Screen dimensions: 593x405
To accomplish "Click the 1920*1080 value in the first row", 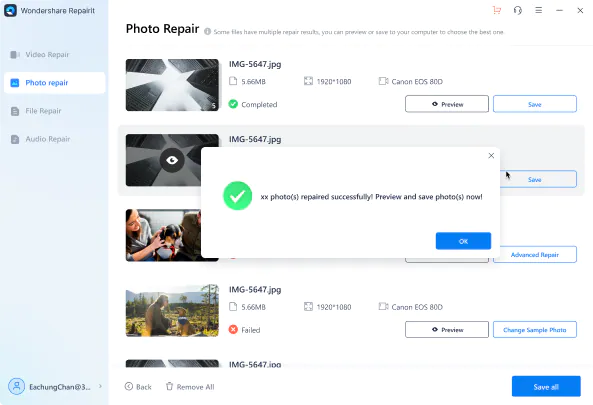I will [334, 81].
